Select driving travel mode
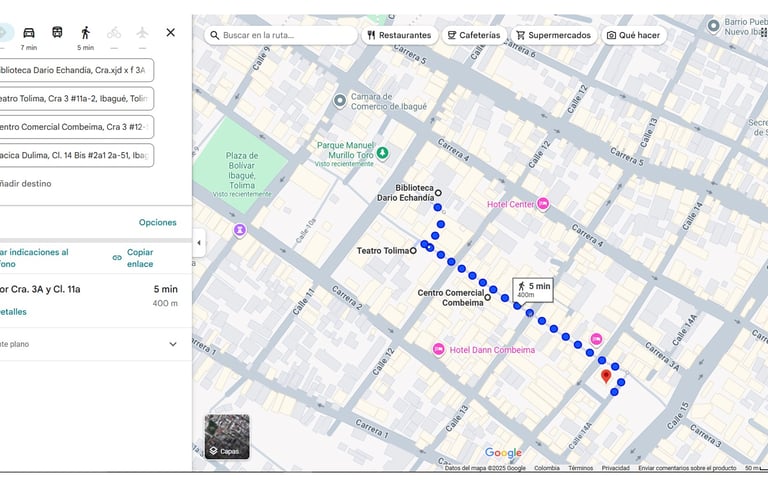 29,33
